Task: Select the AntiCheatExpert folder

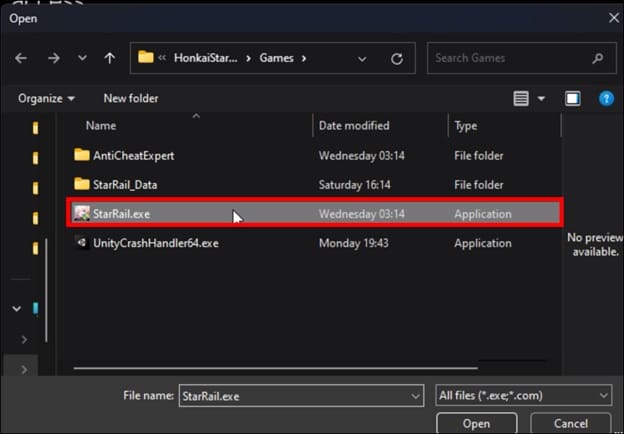Action: point(314,156)
